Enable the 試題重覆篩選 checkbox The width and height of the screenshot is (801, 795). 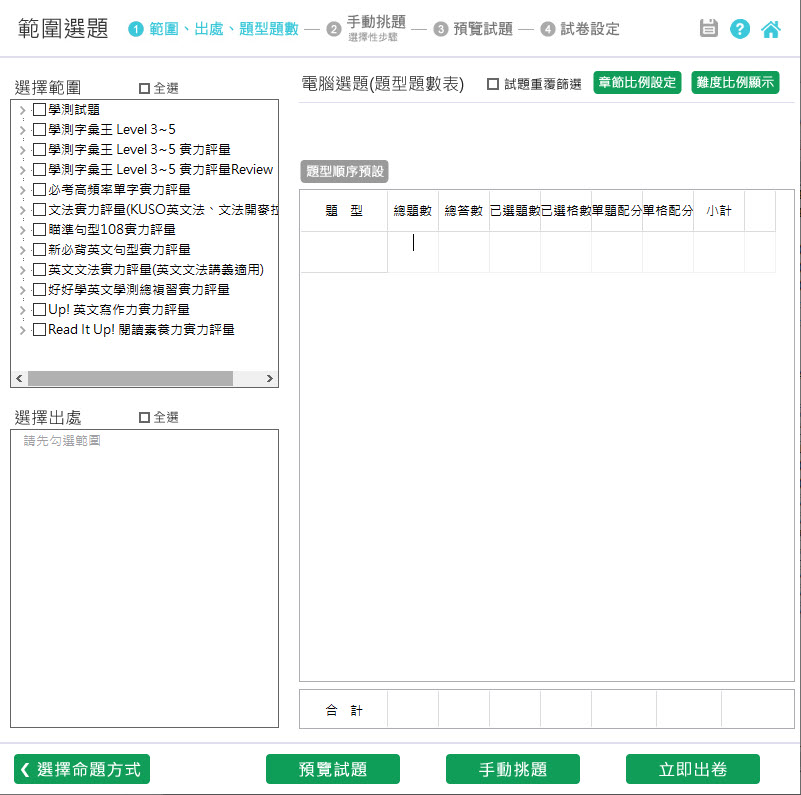pos(493,84)
